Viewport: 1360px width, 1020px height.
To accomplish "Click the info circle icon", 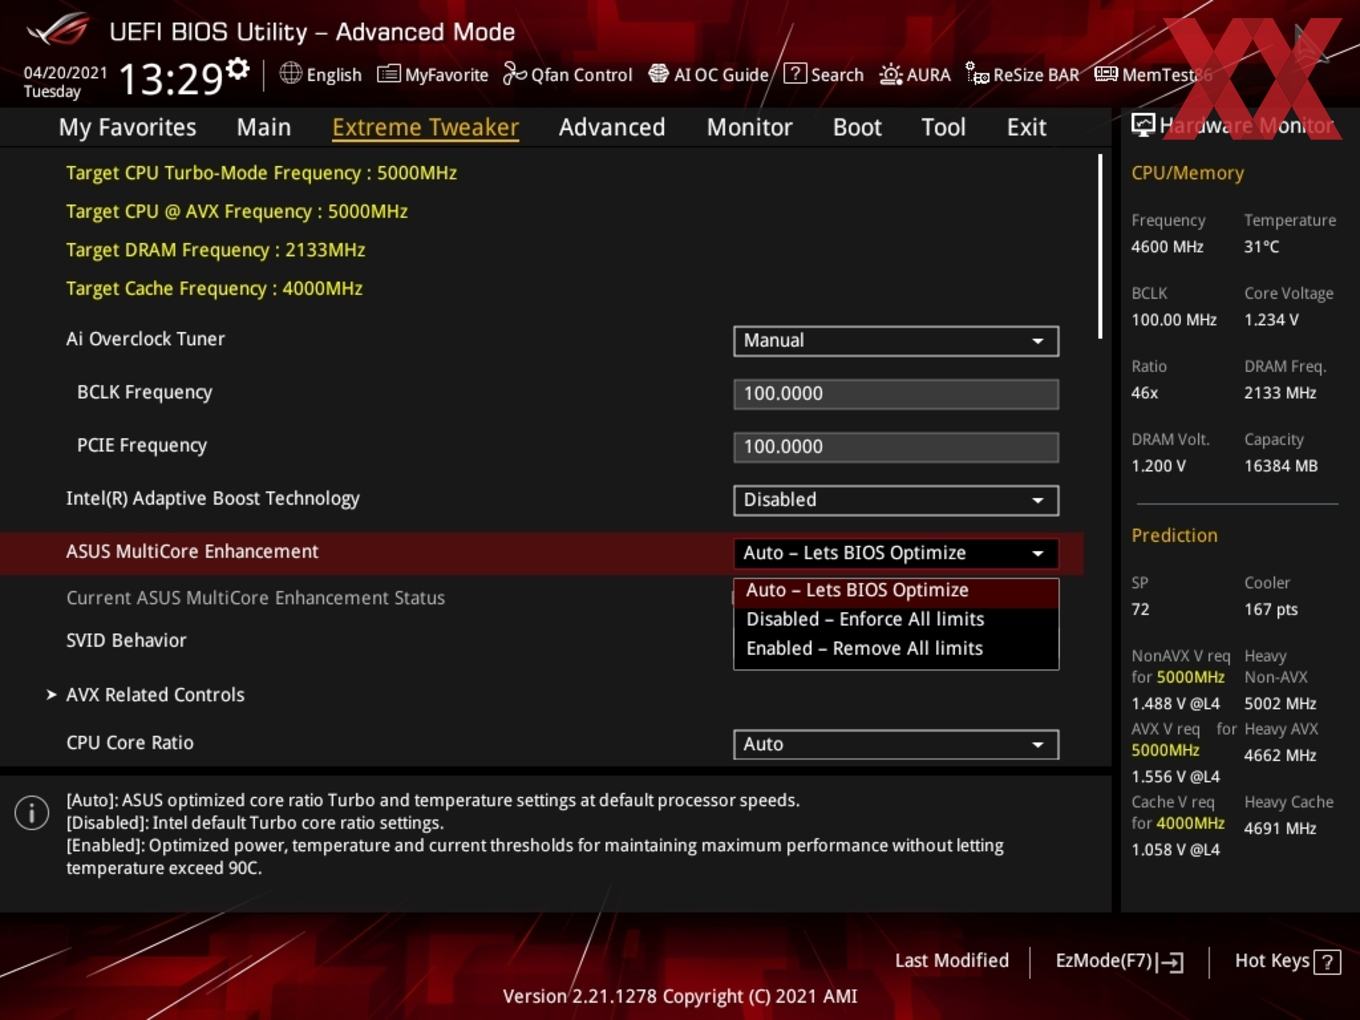I will pos(32,812).
